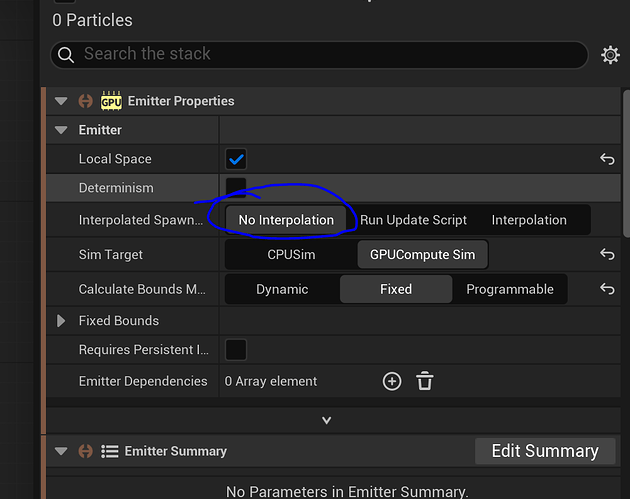Enable the Determinism checkbox
The height and width of the screenshot is (499, 630).
click(x=236, y=187)
